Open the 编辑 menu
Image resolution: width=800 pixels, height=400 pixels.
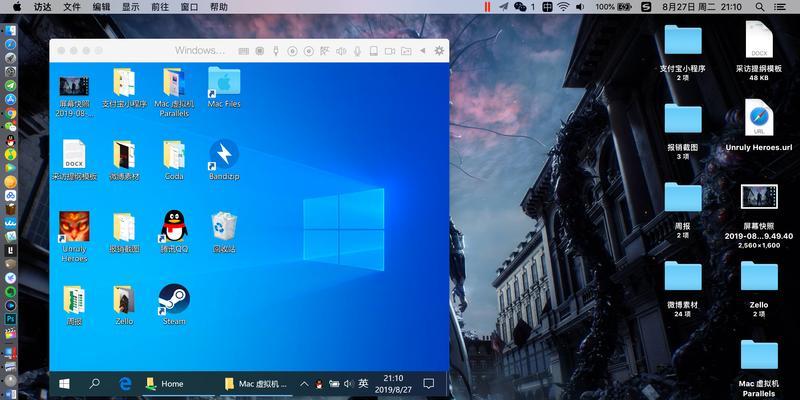pyautogui.click(x=101, y=7)
